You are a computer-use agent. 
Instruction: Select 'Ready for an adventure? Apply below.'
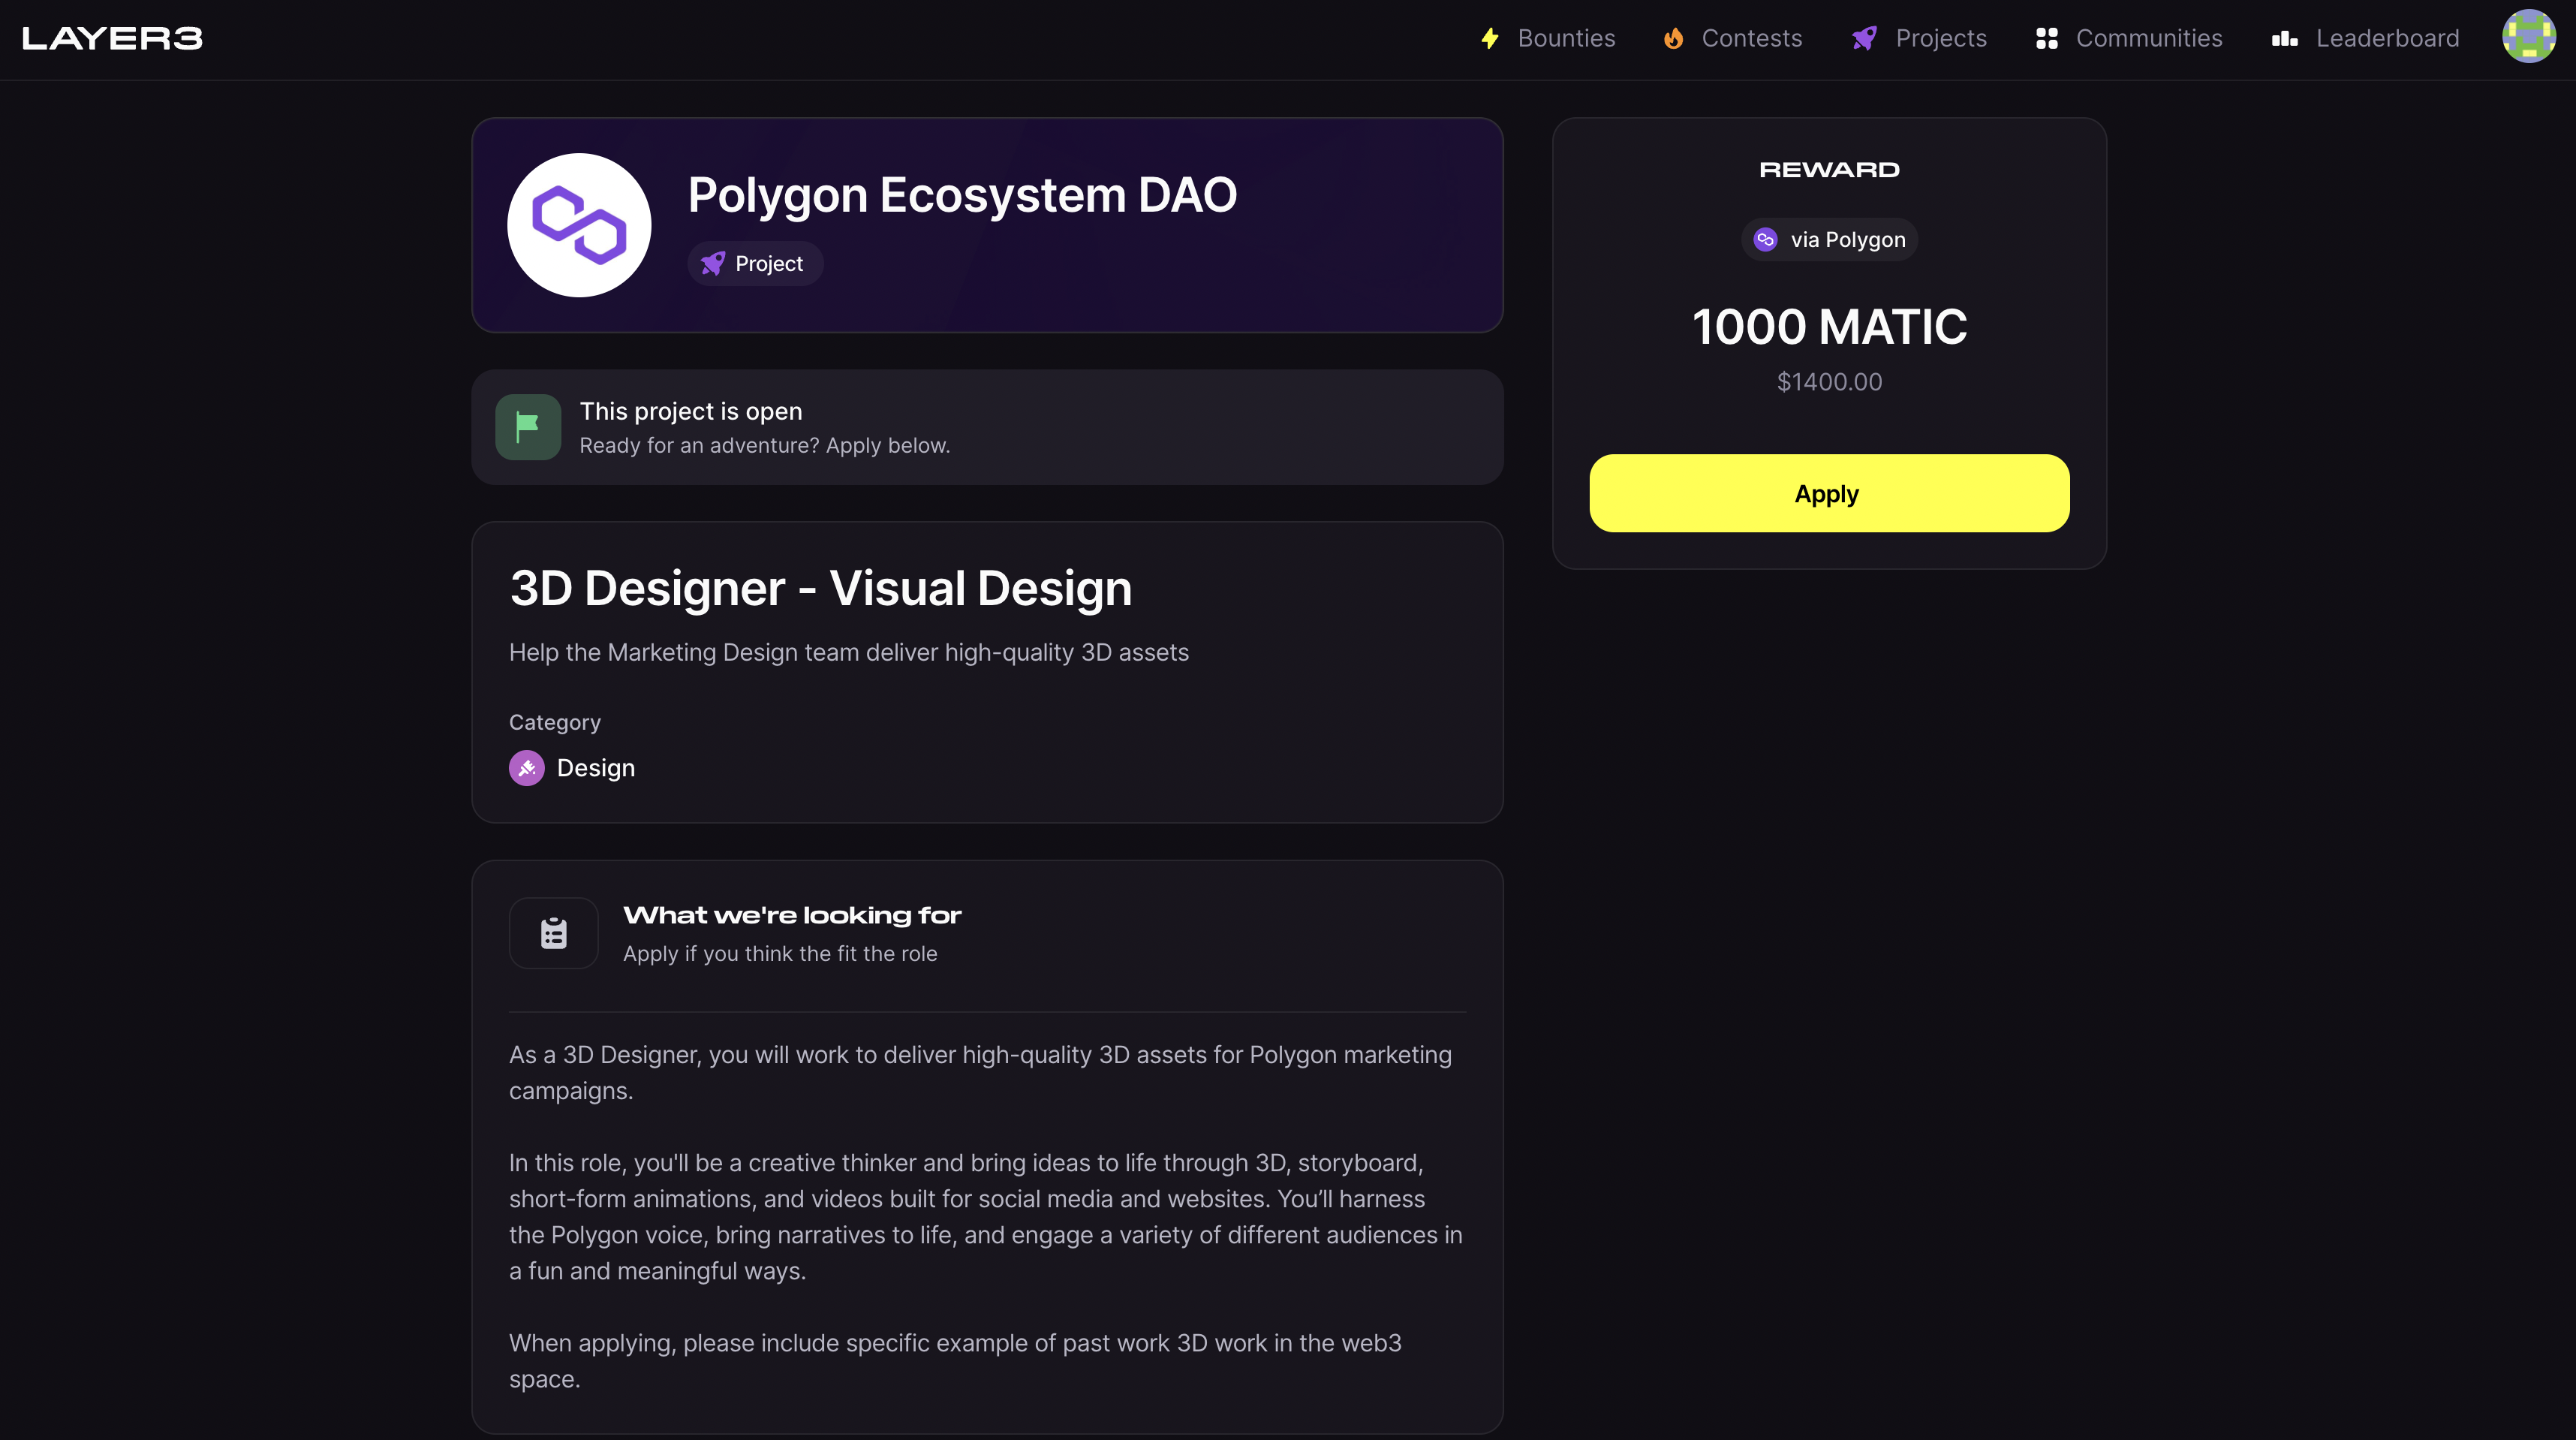pyautogui.click(x=765, y=445)
